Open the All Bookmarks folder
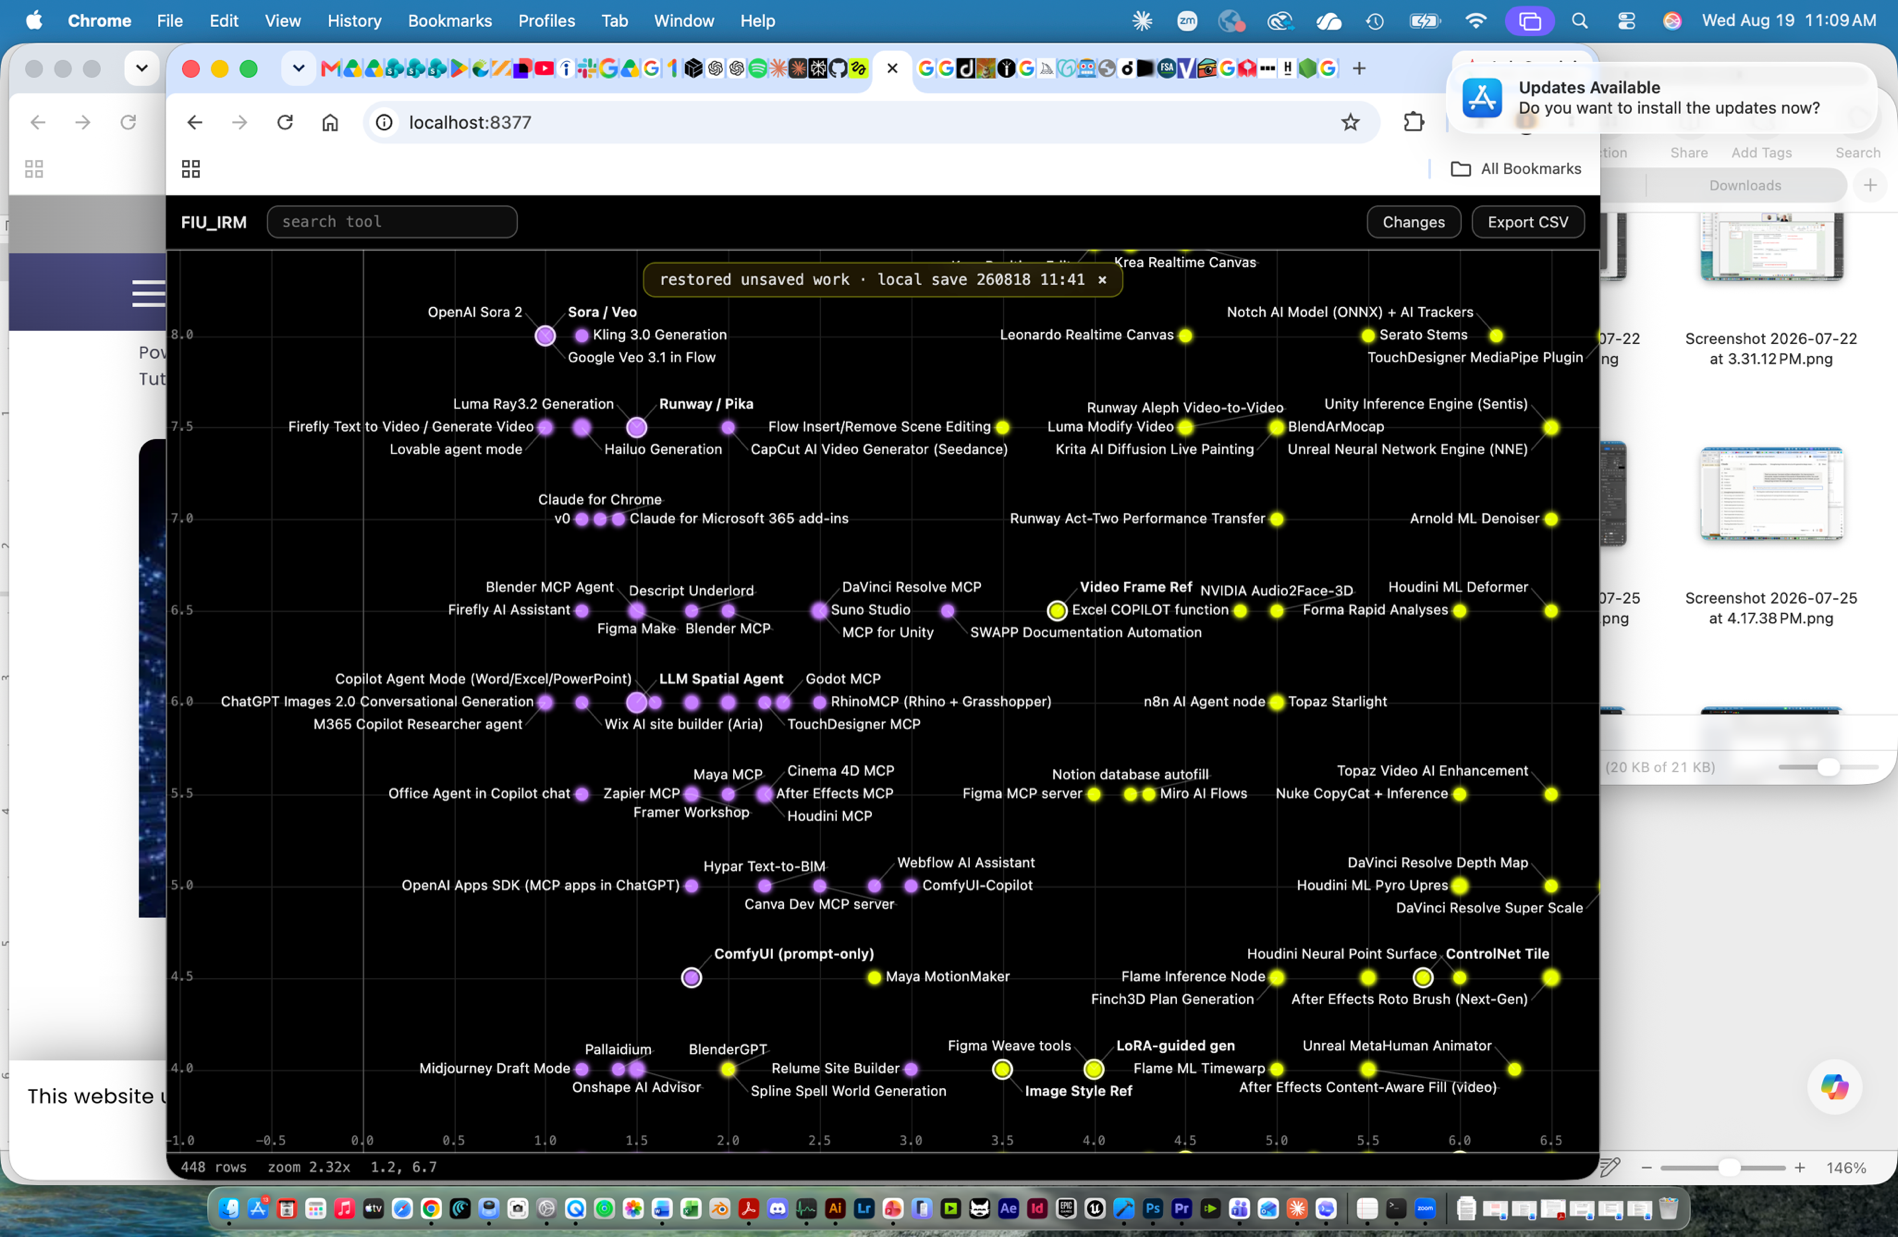Image resolution: width=1898 pixels, height=1237 pixels. (1515, 169)
